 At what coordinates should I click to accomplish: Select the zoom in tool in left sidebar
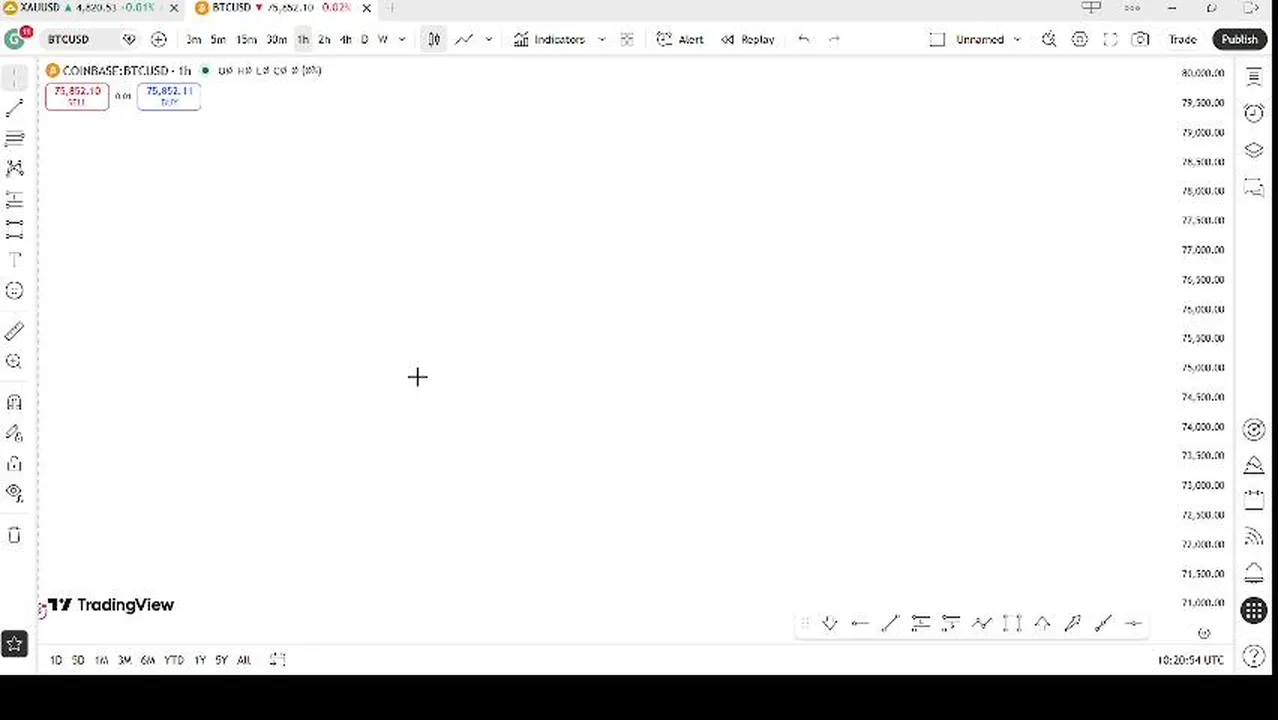[x=14, y=362]
